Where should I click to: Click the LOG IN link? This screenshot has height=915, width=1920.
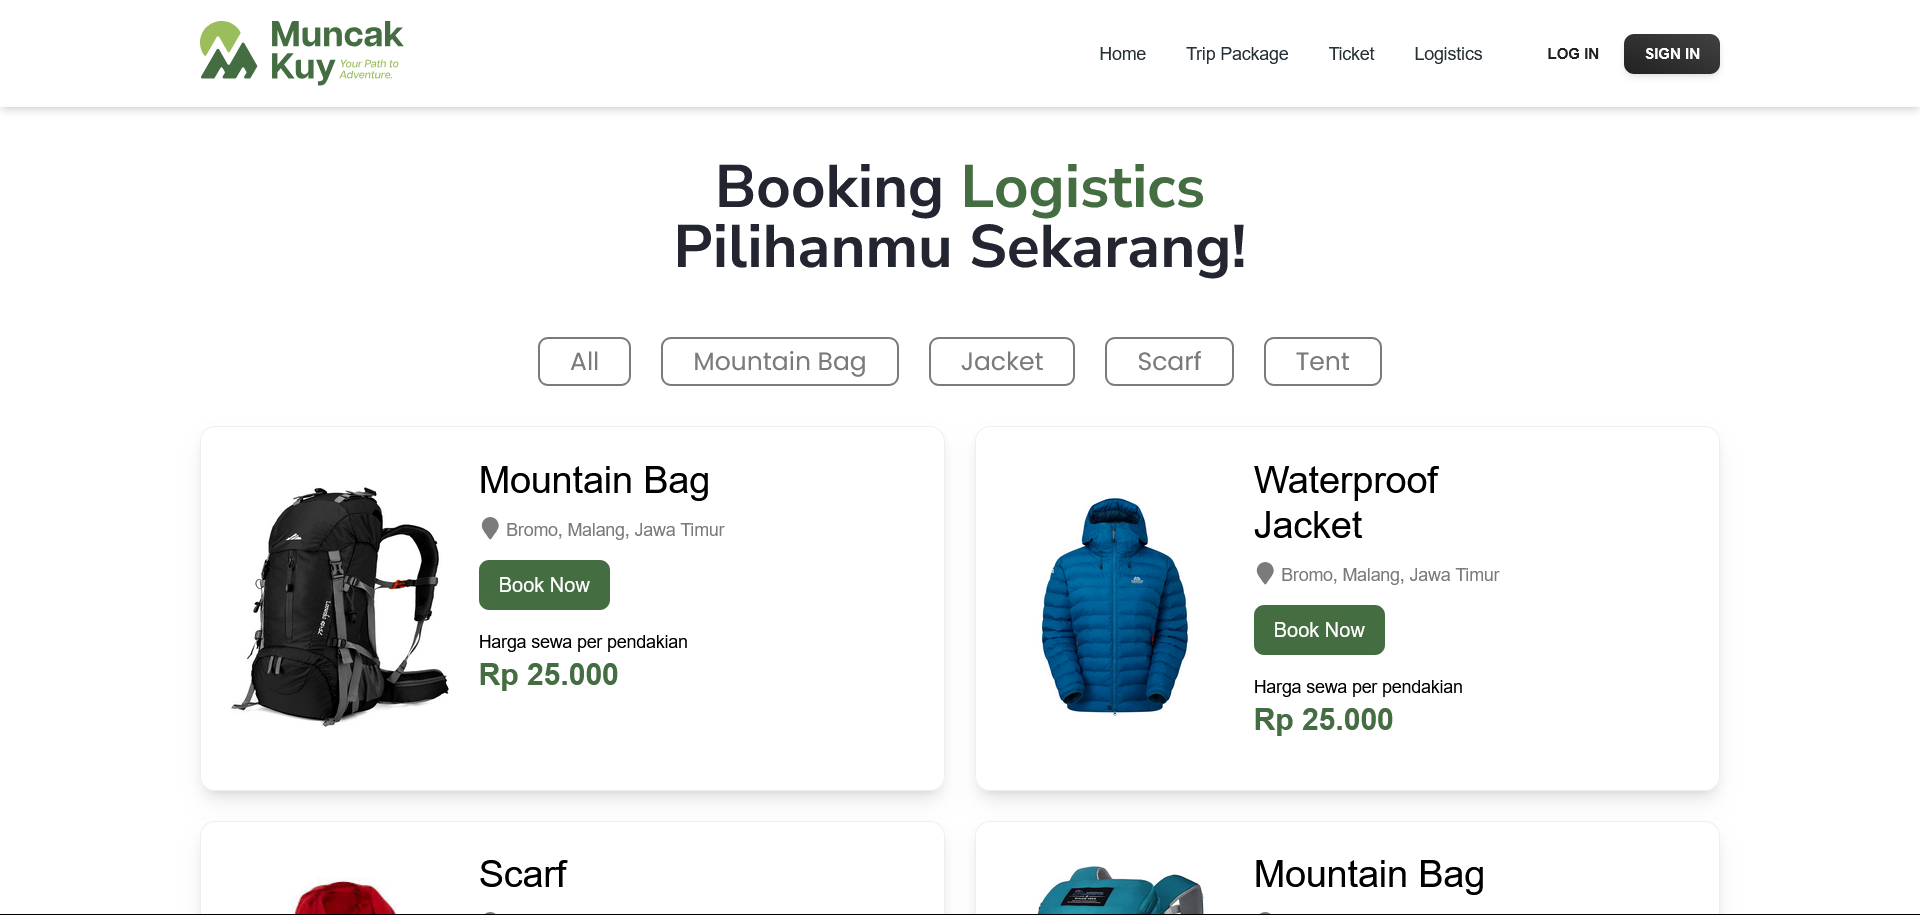coord(1572,54)
